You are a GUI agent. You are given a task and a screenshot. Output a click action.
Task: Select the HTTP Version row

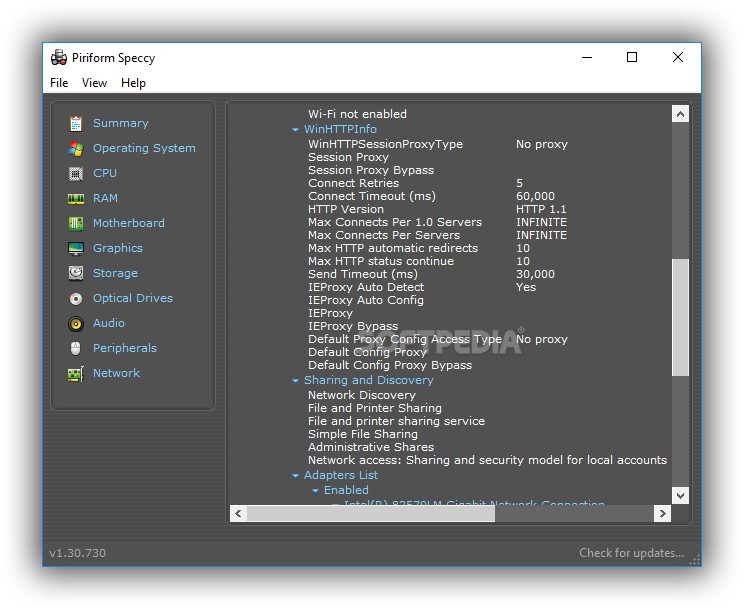click(x=437, y=209)
